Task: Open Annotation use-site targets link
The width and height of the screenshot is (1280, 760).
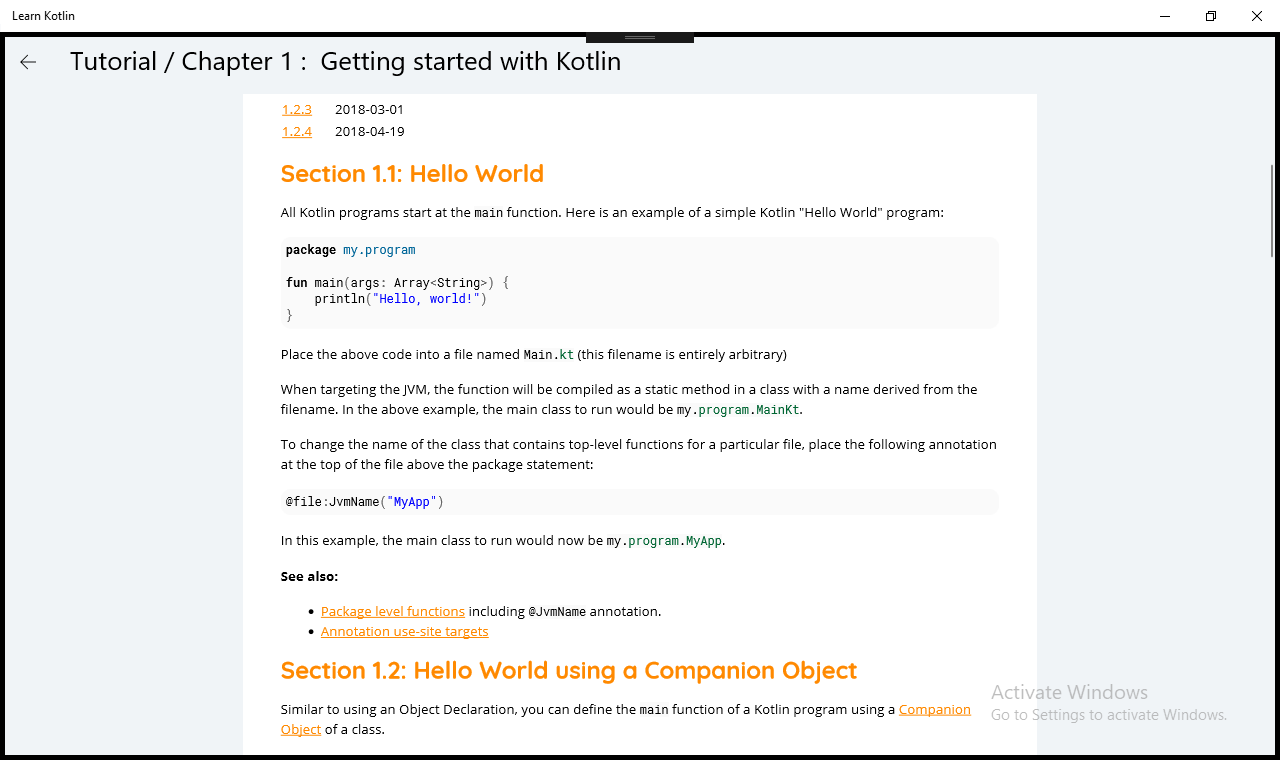Action: [404, 631]
